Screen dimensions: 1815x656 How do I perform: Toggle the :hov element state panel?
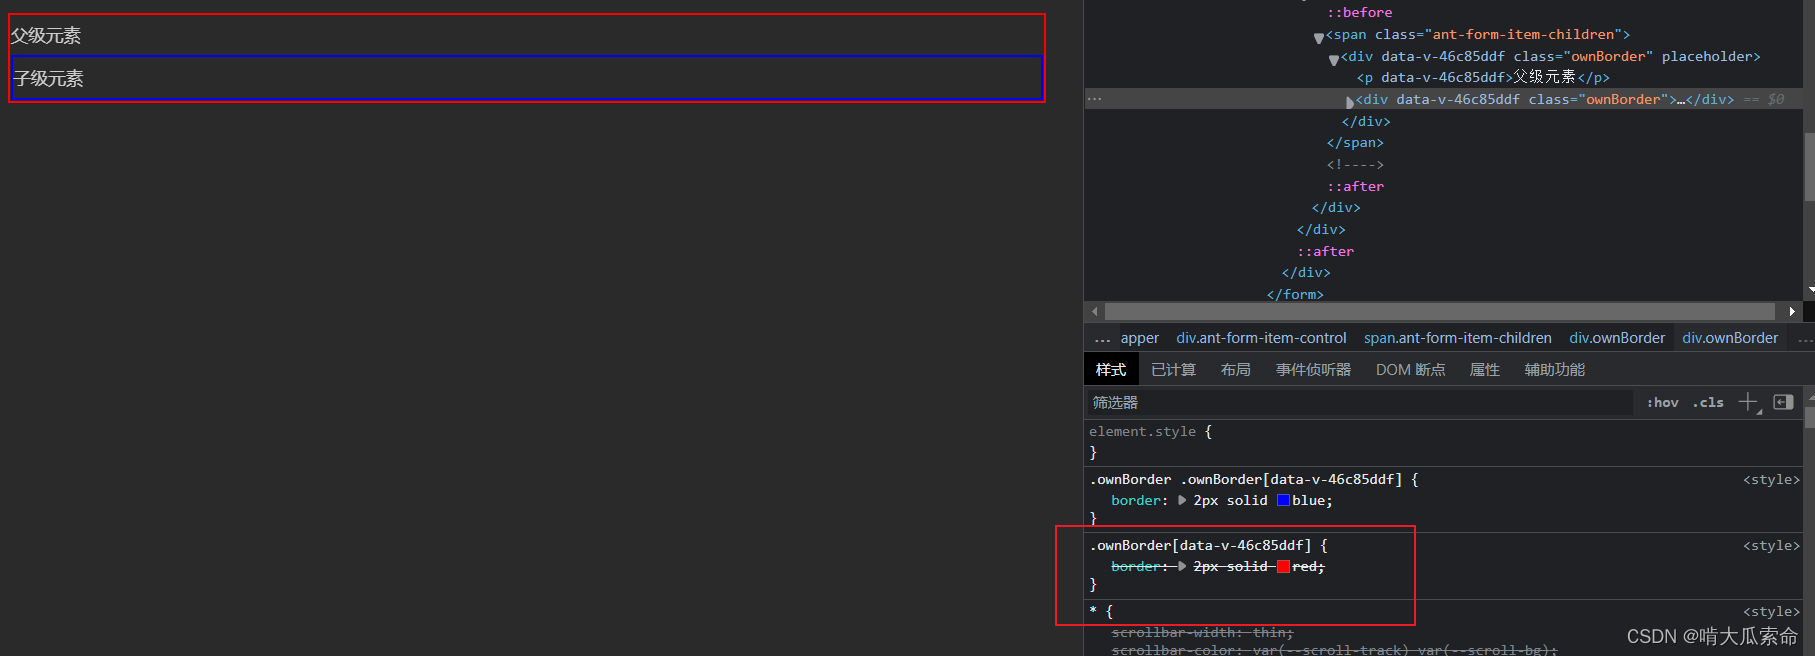point(1663,402)
